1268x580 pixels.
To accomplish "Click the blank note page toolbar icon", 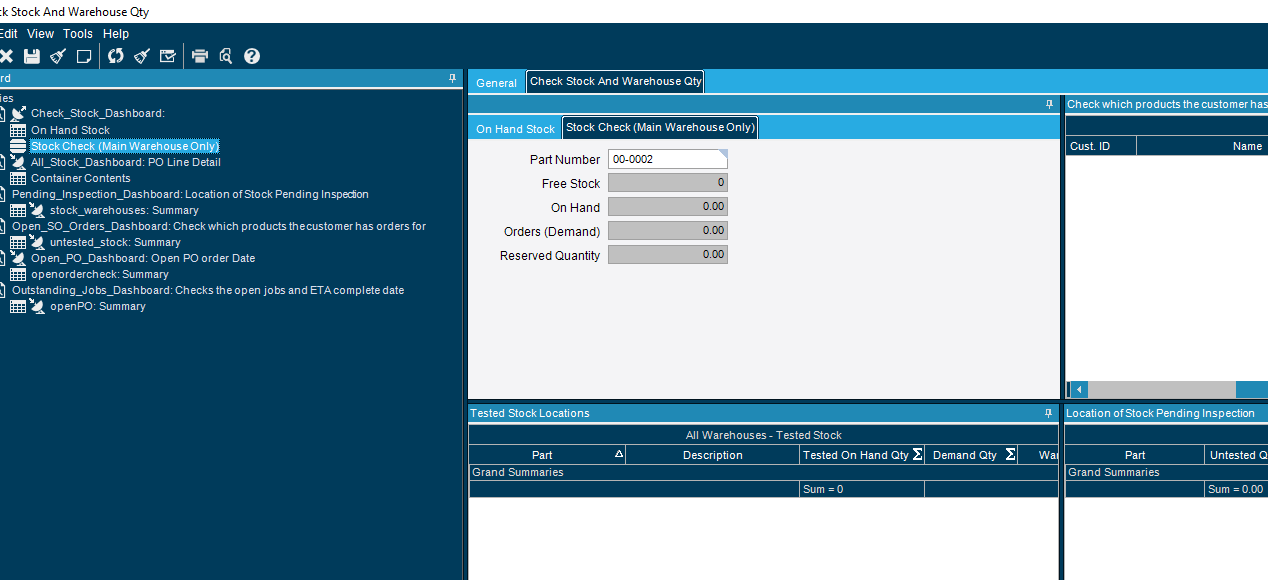I will tap(84, 56).
